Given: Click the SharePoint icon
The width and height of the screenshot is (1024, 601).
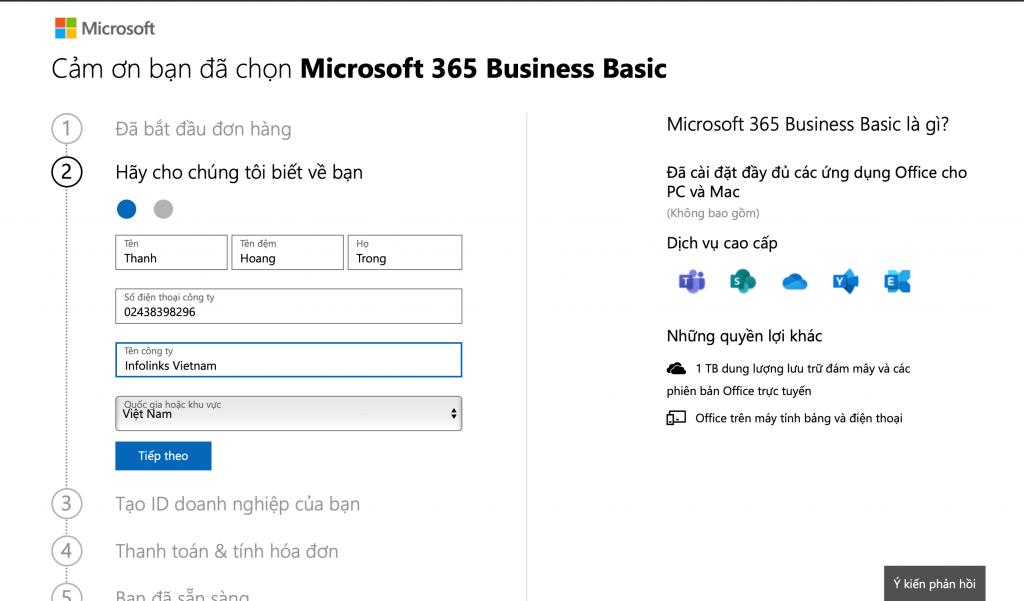Looking at the screenshot, I should pyautogui.click(x=742, y=281).
